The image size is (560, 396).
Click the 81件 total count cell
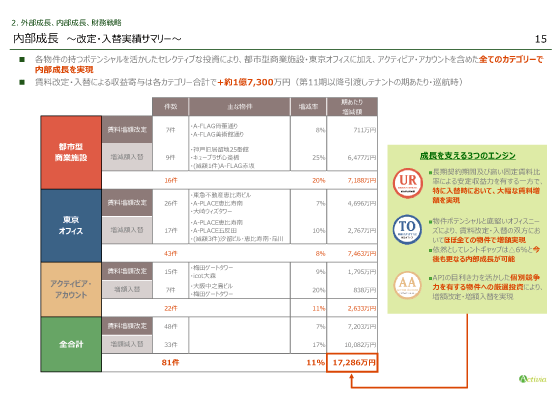pyautogui.click(x=170, y=362)
